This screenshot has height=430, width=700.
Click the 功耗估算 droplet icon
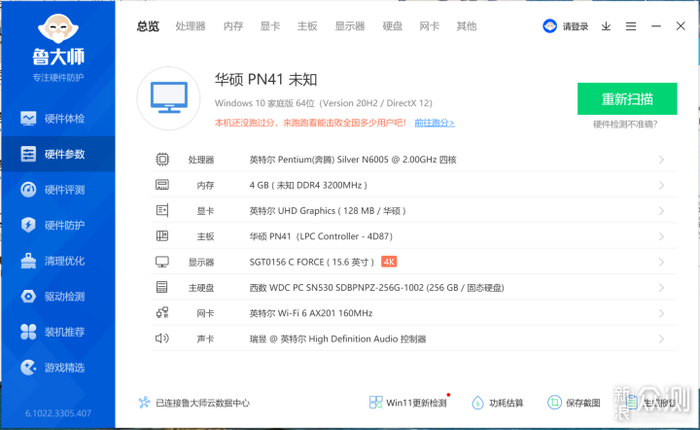pos(478,403)
